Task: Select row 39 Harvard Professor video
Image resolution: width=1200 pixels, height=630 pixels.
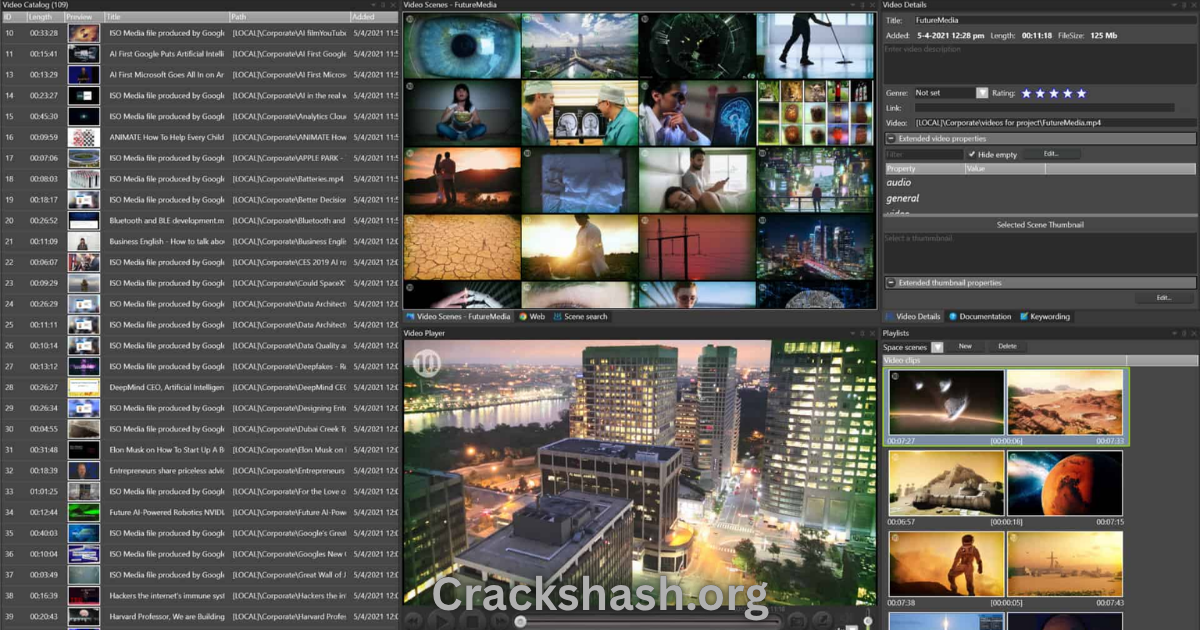Action: [200, 617]
